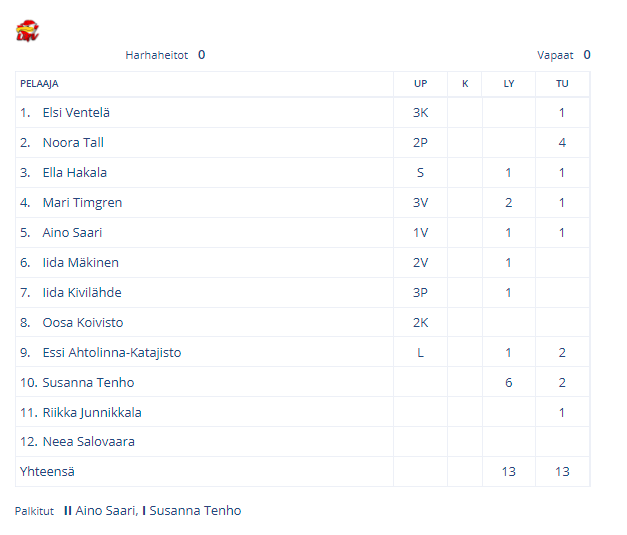Open Susanna Tenho in player table
This screenshot has height=535, width=627.
pyautogui.click(x=88, y=383)
